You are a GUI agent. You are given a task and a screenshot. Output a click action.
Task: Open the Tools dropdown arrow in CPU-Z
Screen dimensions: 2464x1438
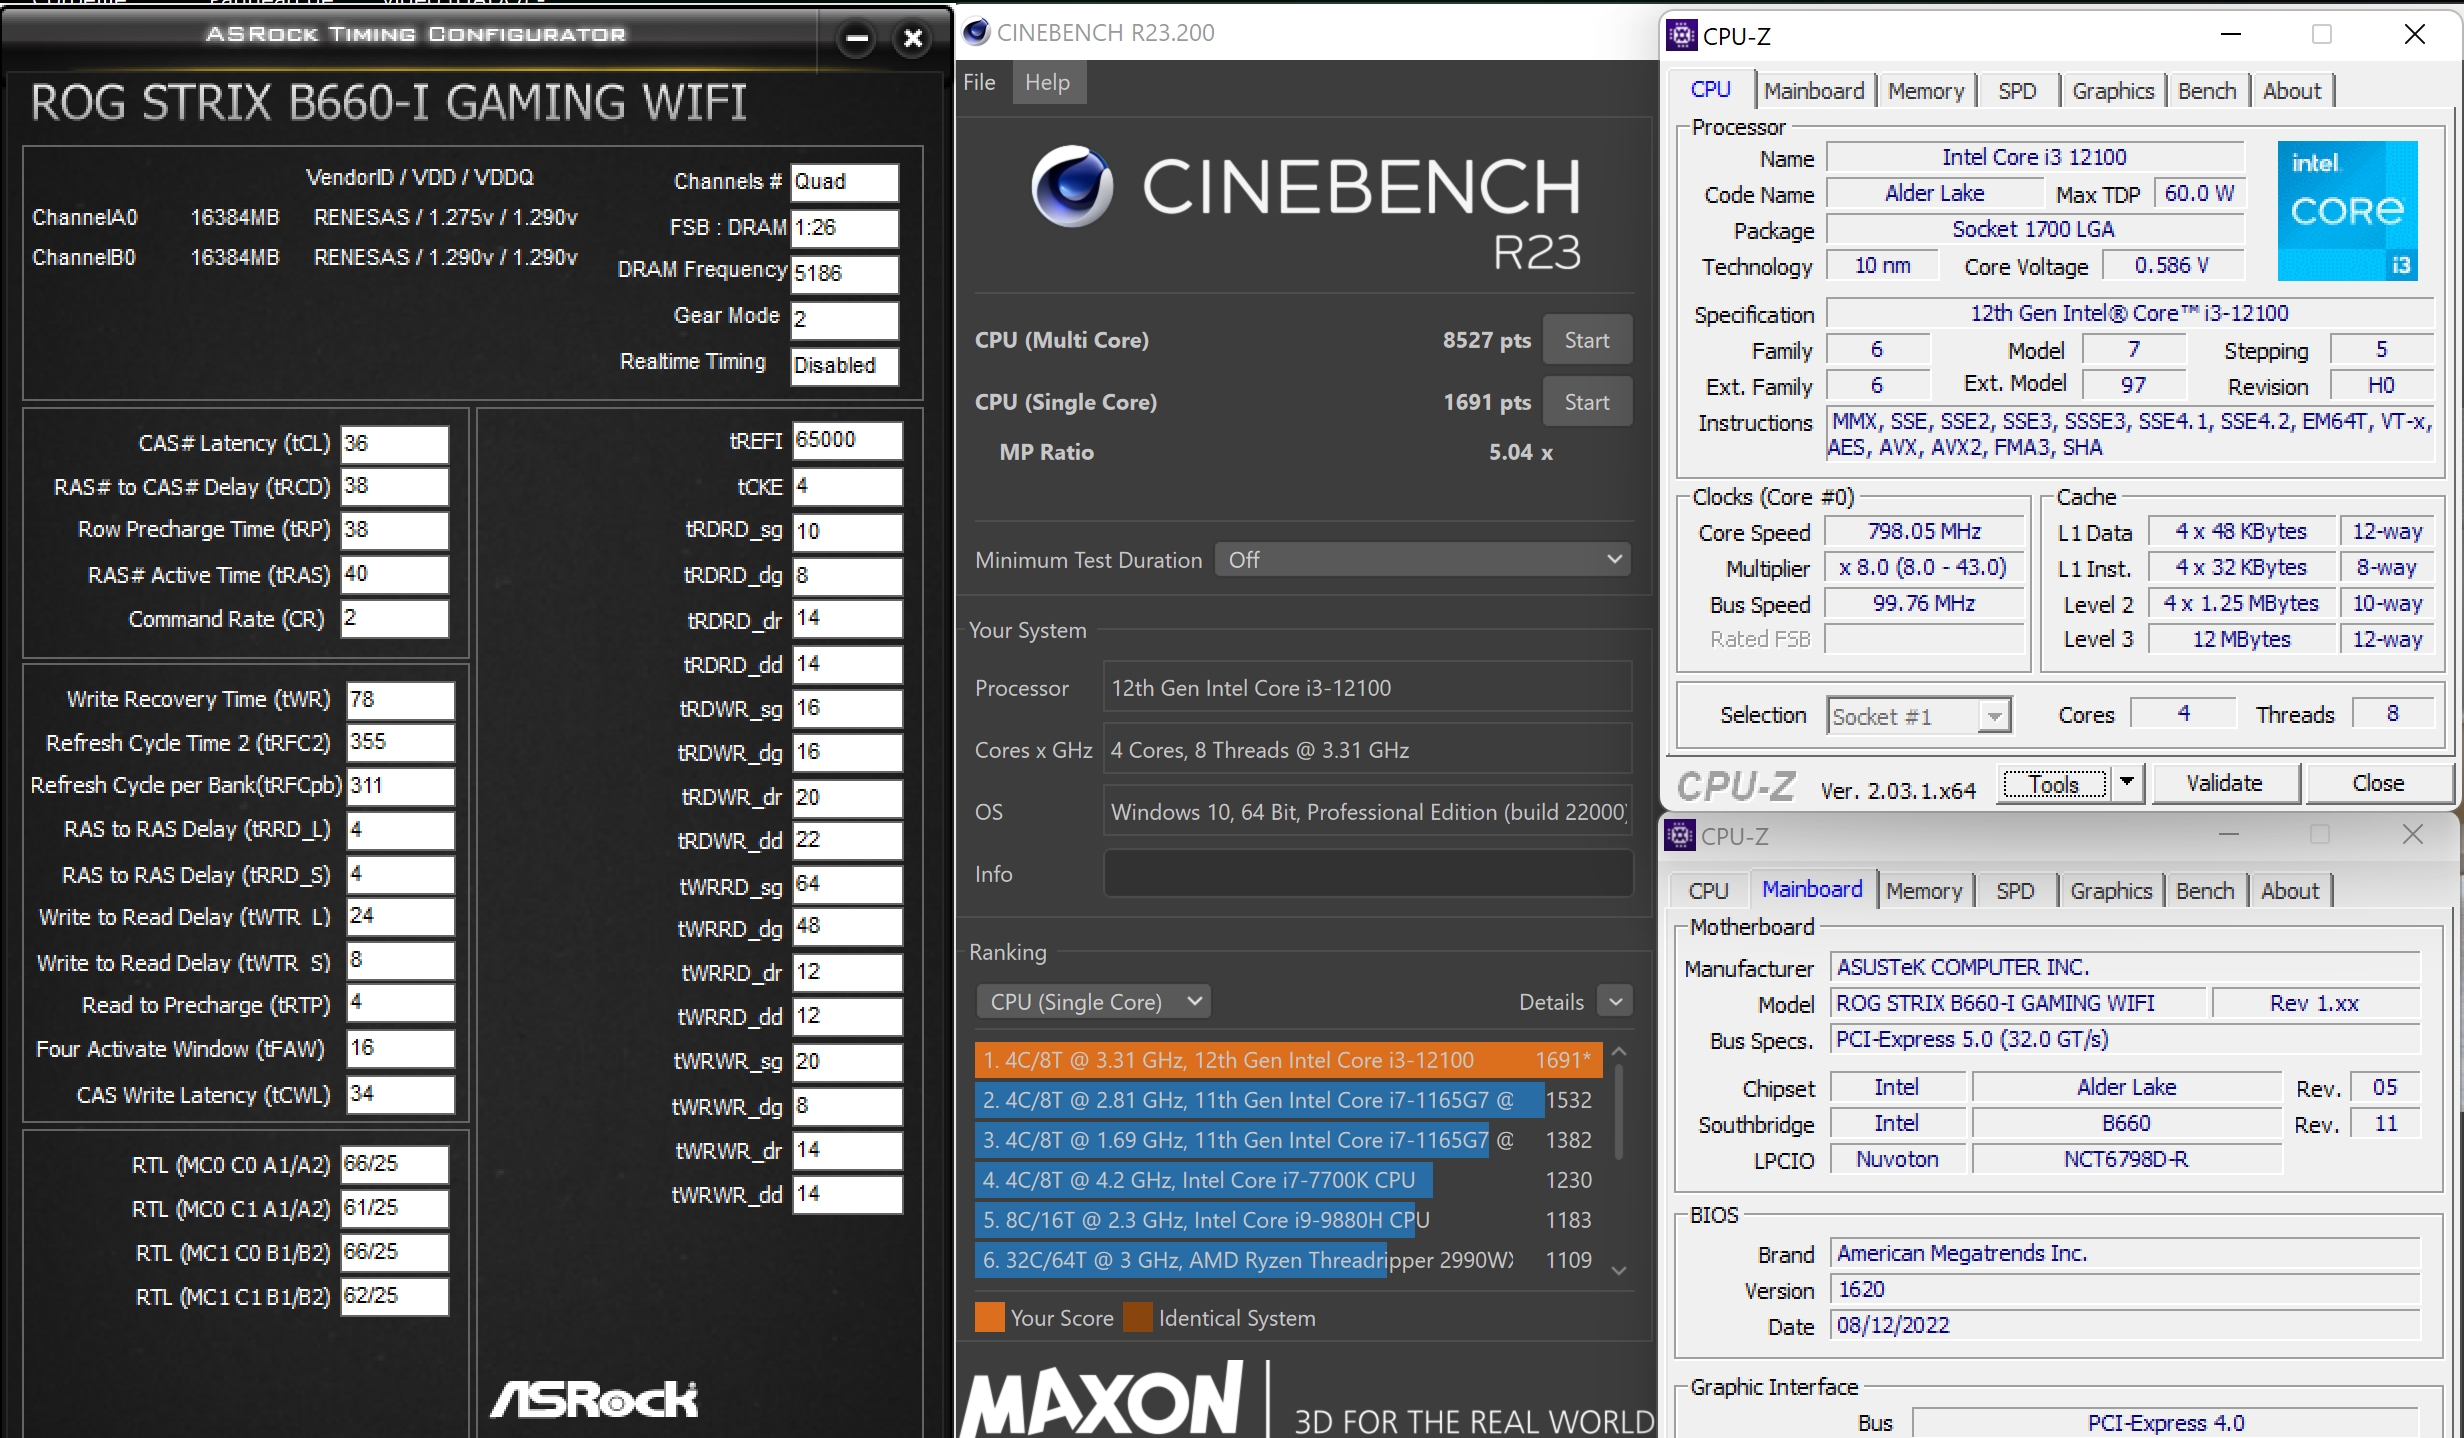[x=2127, y=783]
